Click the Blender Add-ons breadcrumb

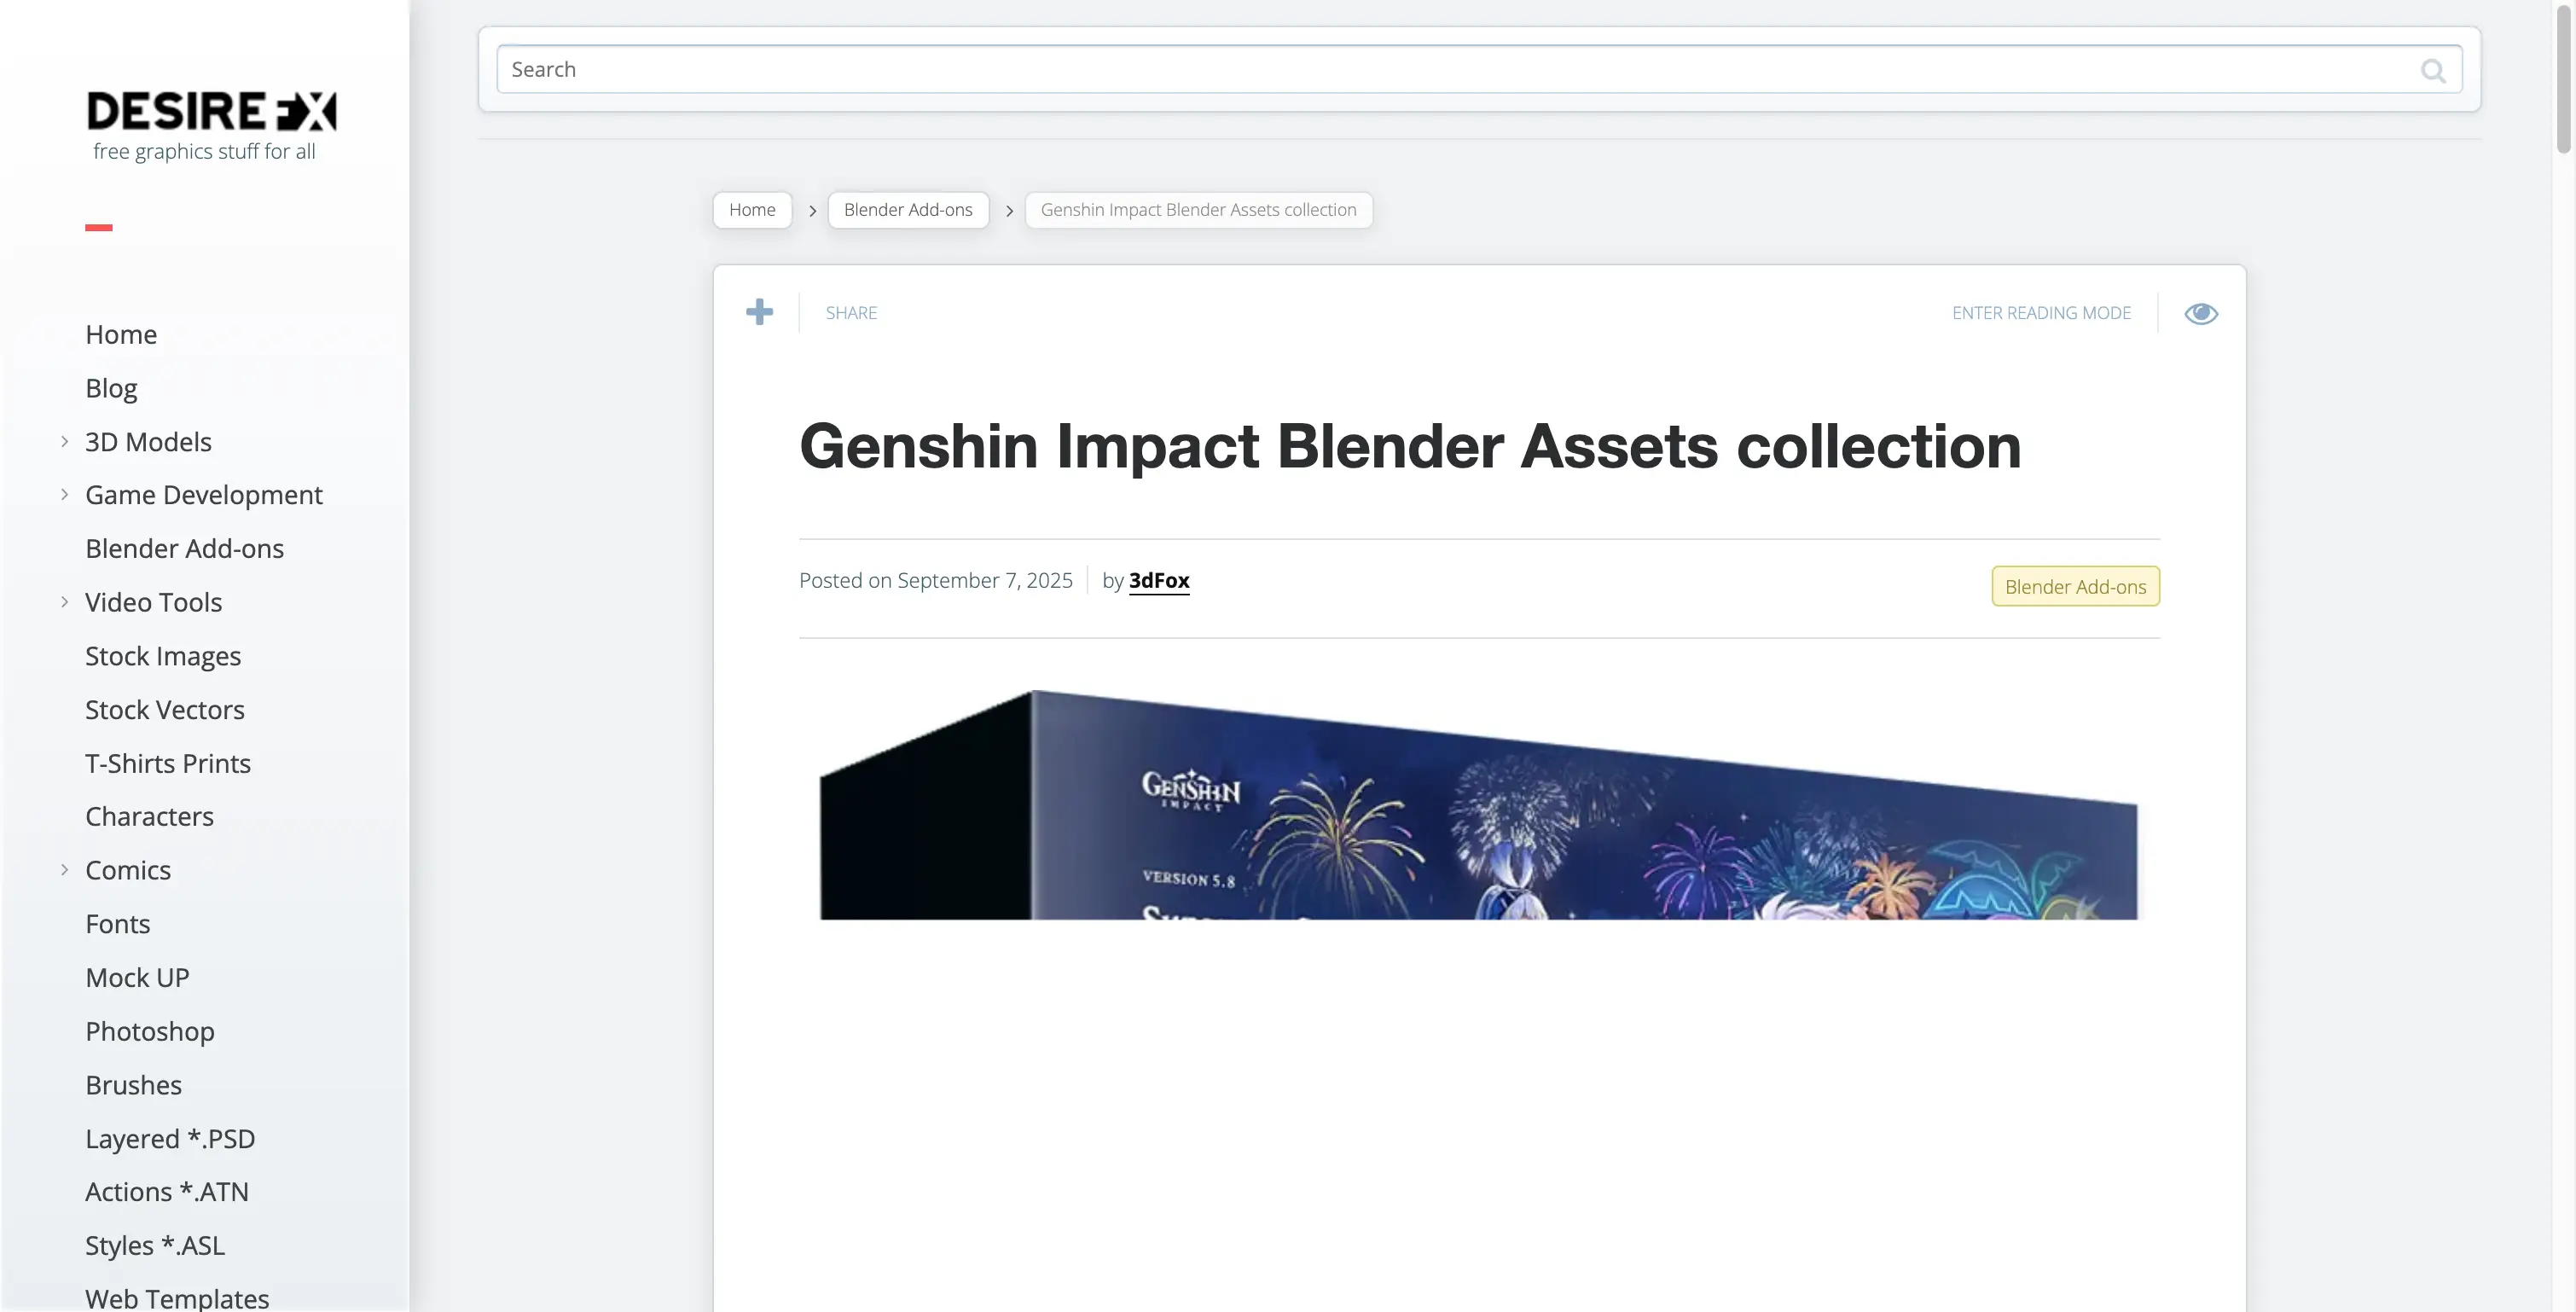click(x=907, y=209)
